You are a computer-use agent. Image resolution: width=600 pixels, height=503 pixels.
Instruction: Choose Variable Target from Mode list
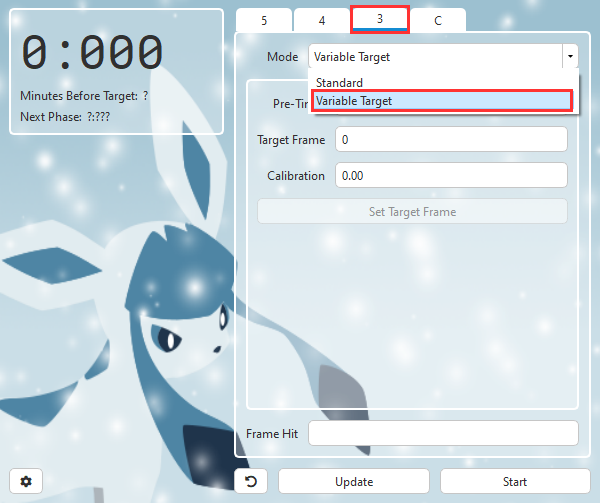[442, 101]
